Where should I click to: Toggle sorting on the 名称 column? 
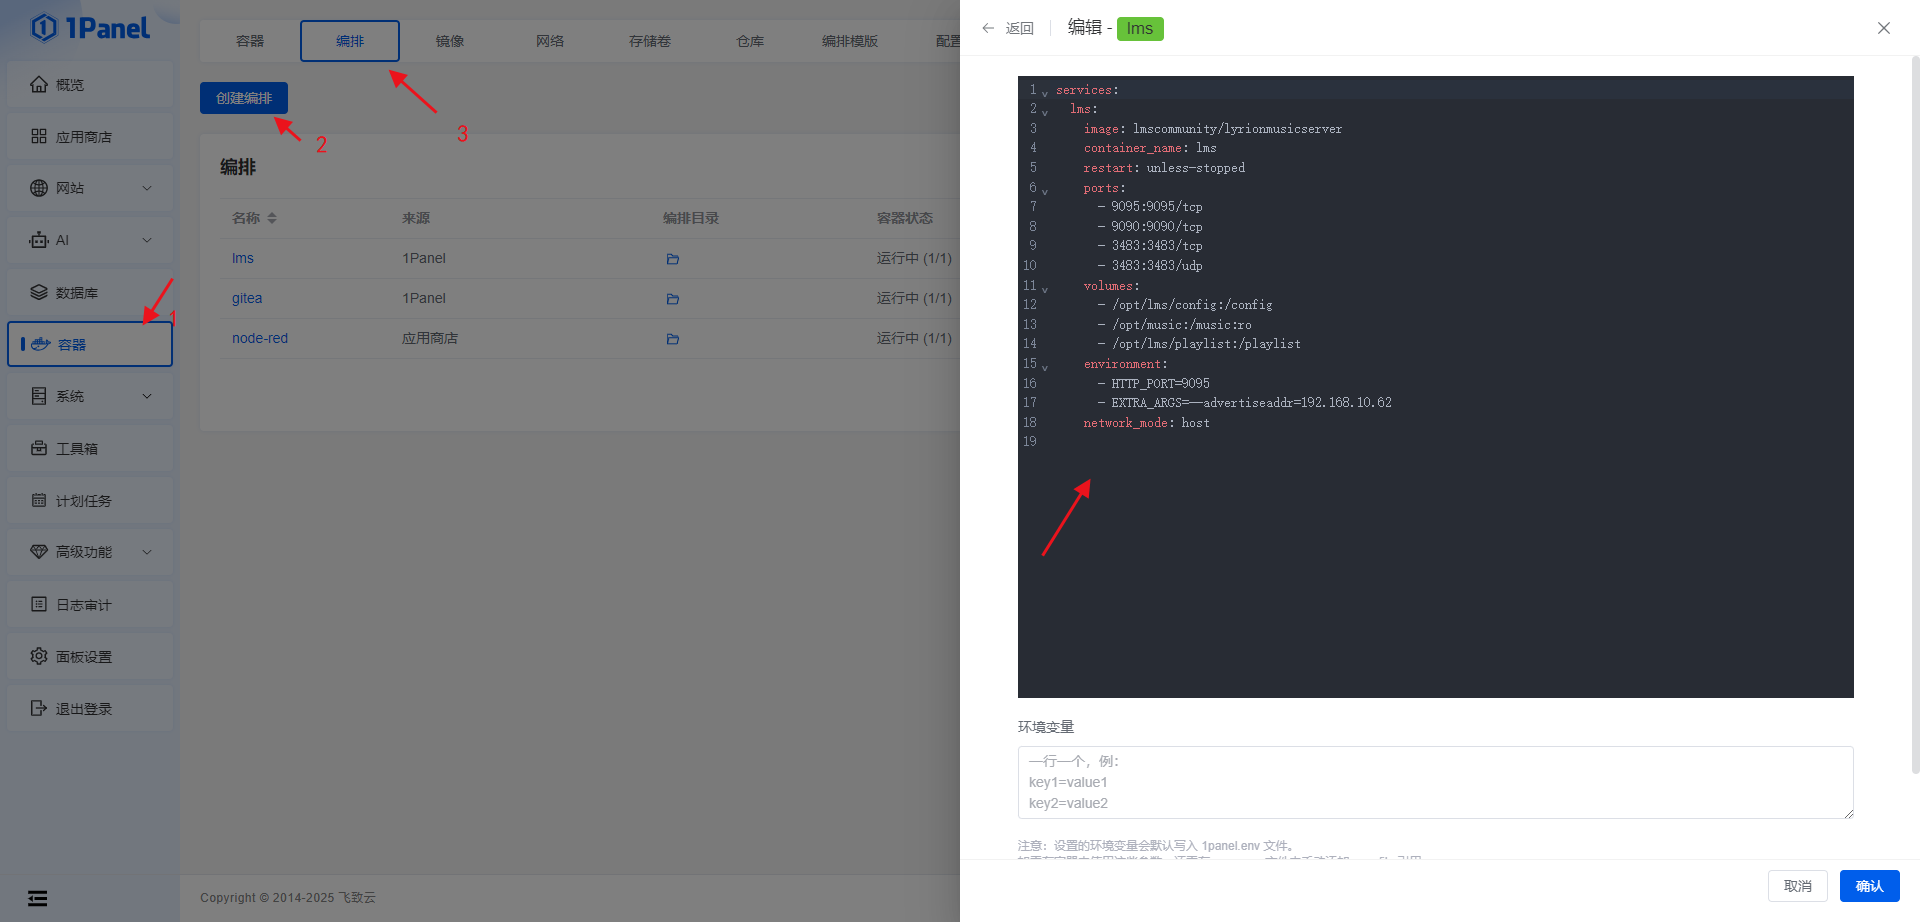coord(270,217)
